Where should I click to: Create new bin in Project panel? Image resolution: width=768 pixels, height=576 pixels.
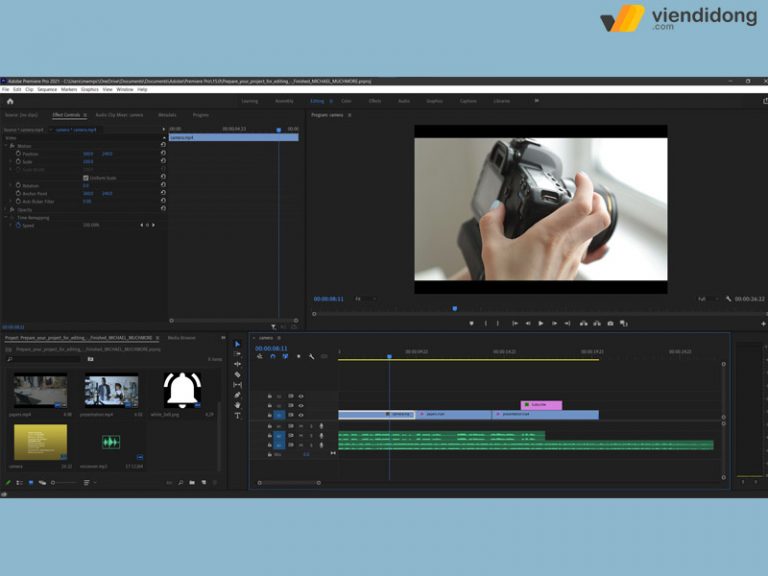pyautogui.click(x=192, y=483)
